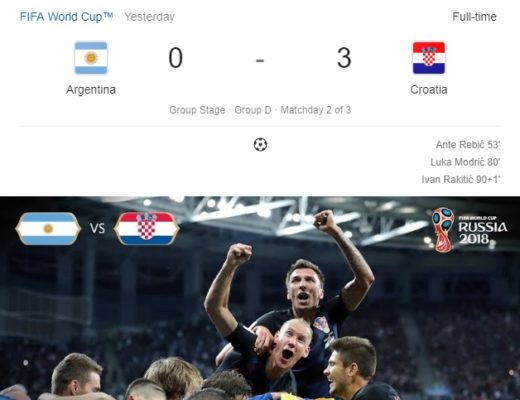The image size is (520, 400).
Task: Click the soccer ball goals icon
Action: (x=260, y=145)
